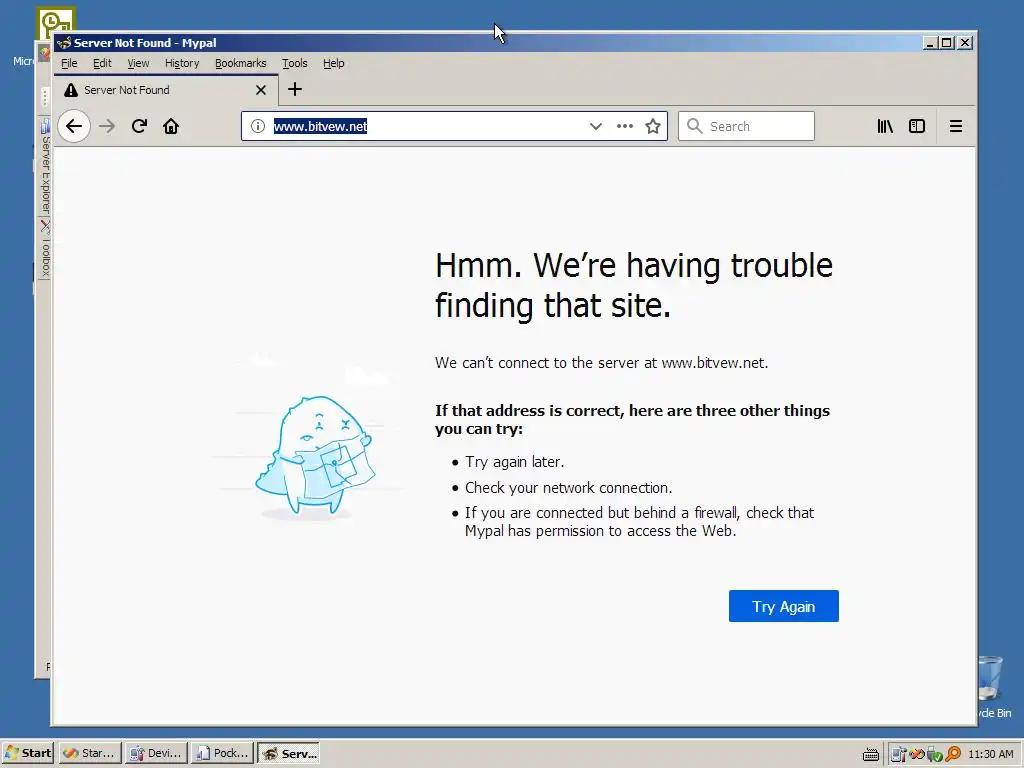
Task: Click the Serv... taskbar button
Action: [288, 753]
